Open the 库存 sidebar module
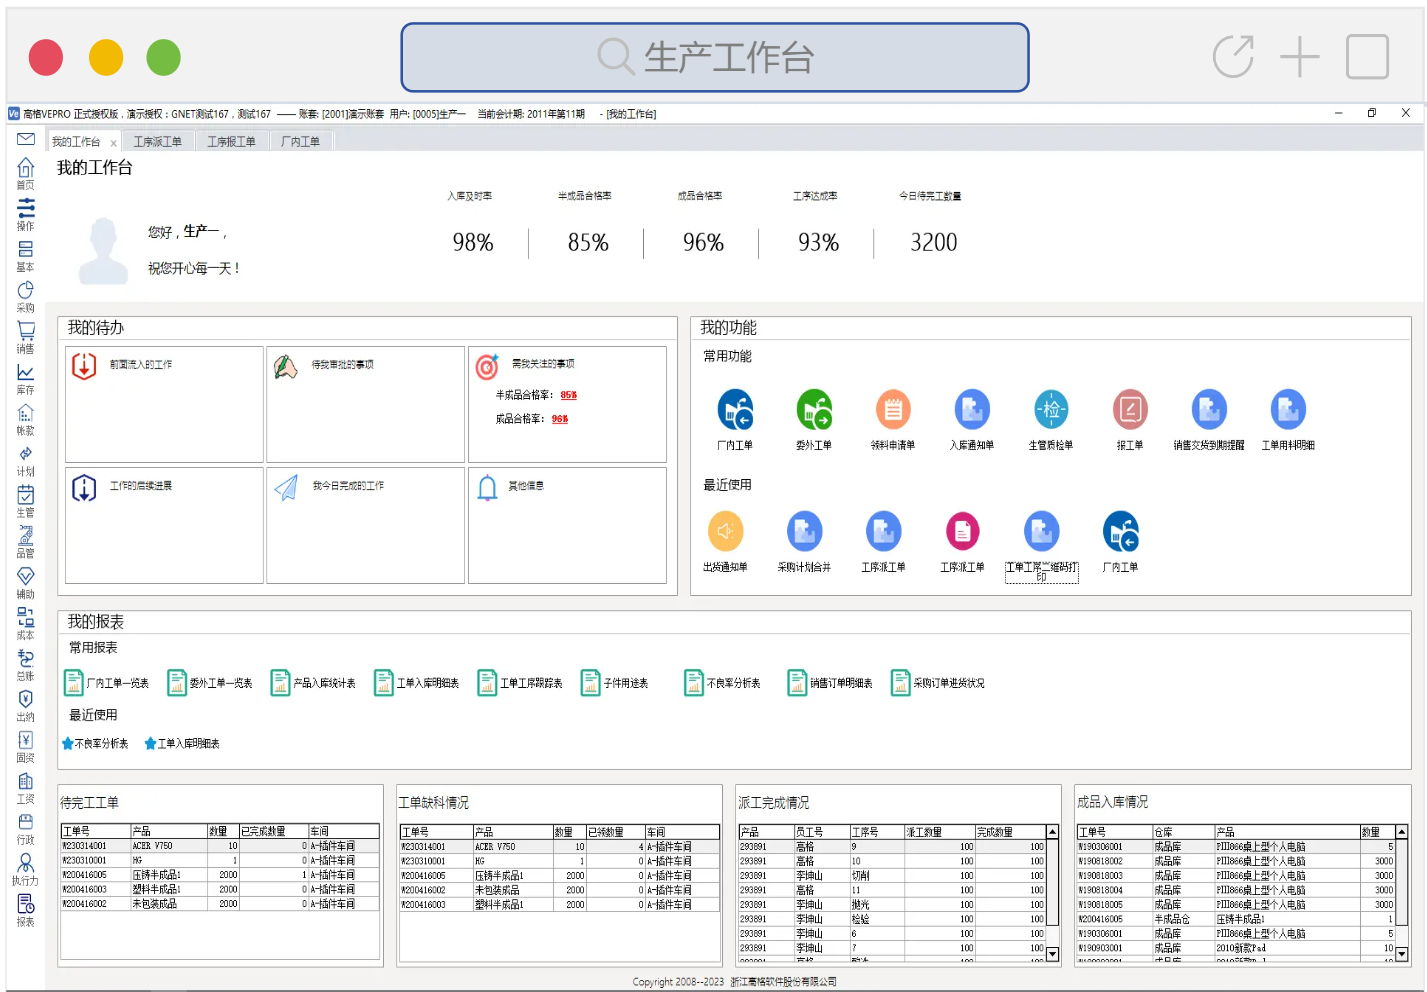The height and width of the screenshot is (992, 1427). click(x=26, y=374)
